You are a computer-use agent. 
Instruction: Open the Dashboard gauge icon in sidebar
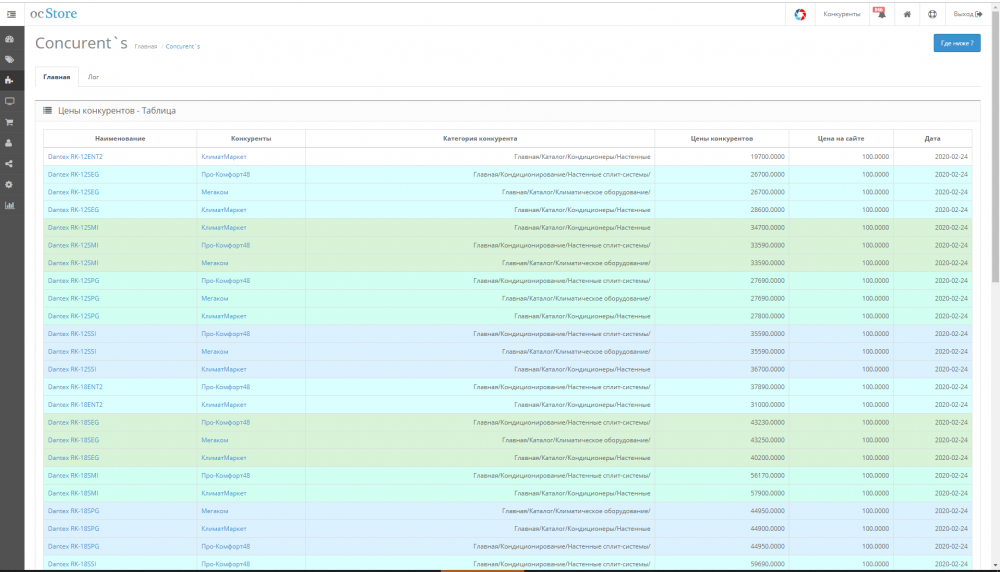click(10, 39)
